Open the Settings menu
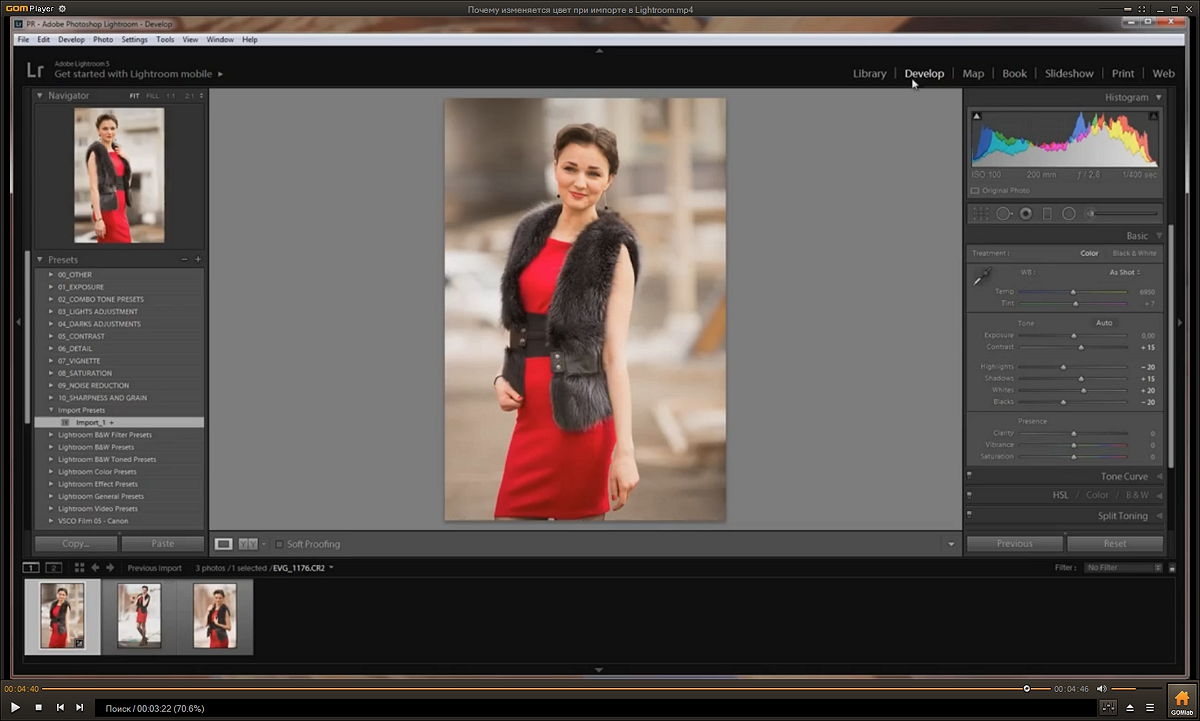This screenshot has width=1200, height=721. tap(134, 40)
